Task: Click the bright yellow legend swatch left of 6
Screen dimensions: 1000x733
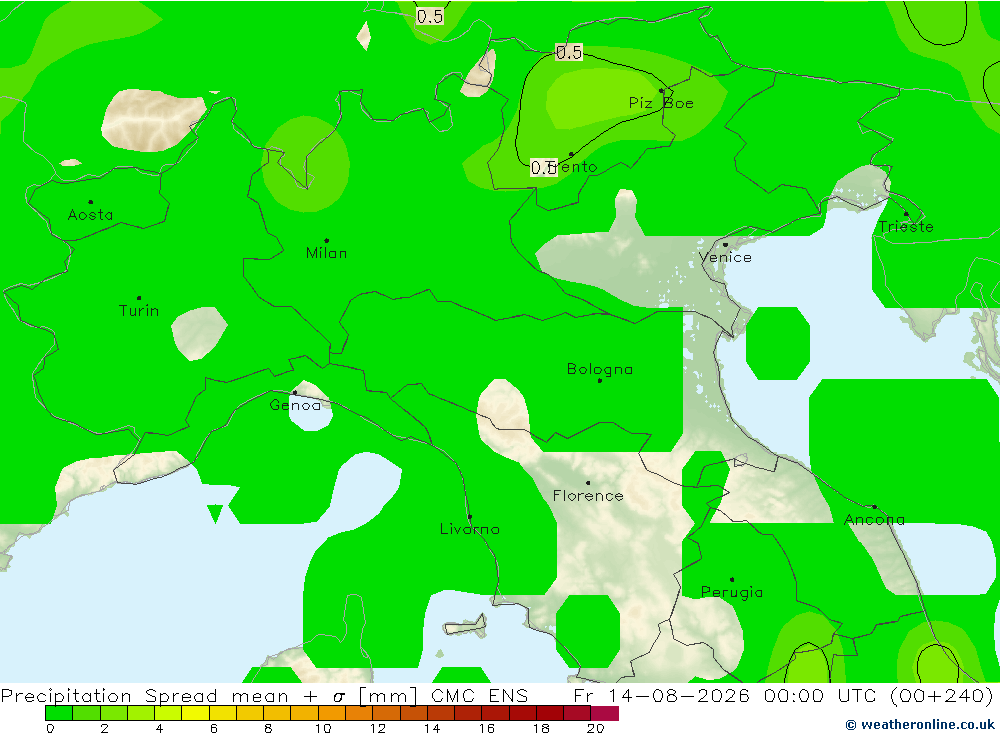Action: click(x=196, y=713)
